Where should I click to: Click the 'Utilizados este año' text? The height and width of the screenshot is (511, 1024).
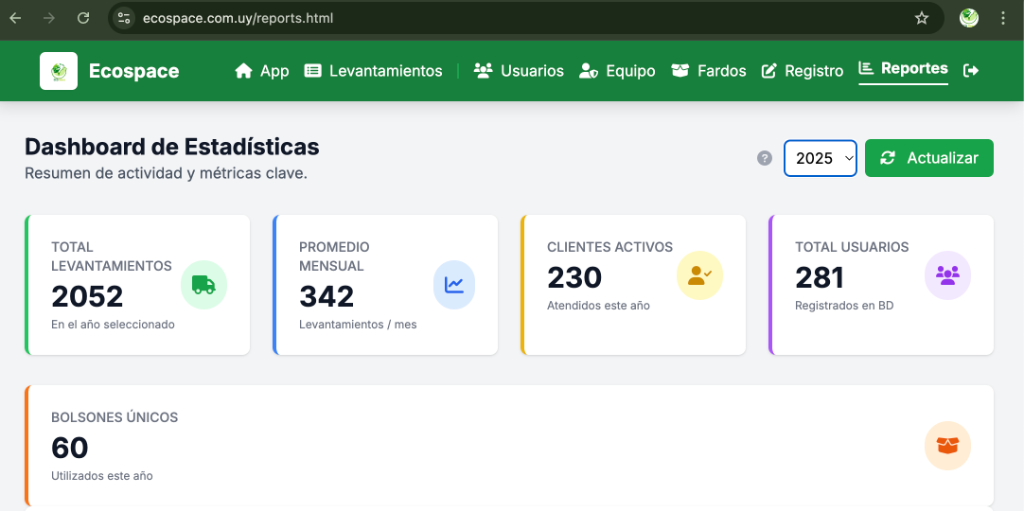102,476
